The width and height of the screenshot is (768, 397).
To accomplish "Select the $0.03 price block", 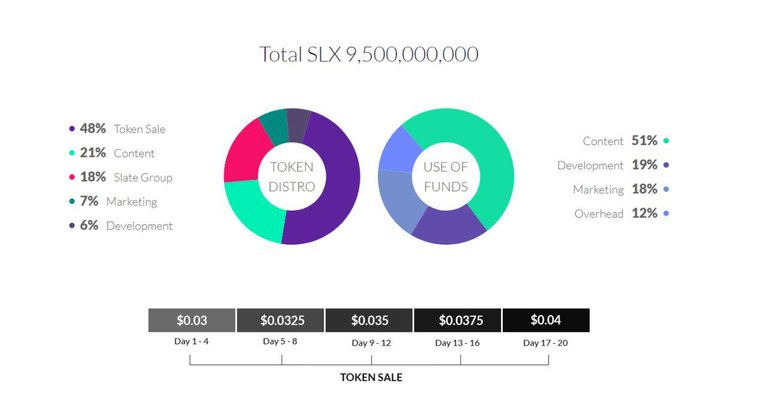I will click(192, 320).
